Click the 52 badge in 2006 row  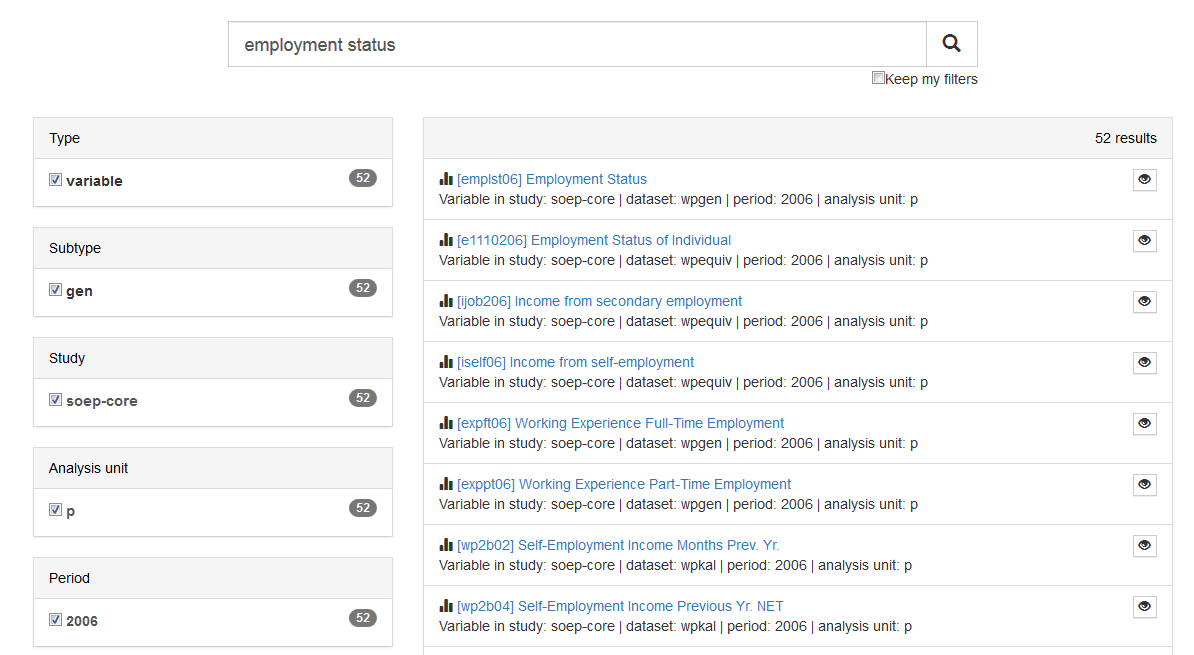(362, 618)
